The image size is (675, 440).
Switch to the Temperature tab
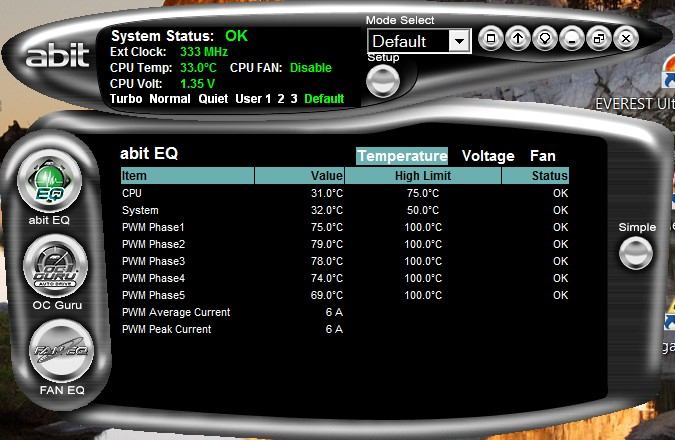402,156
